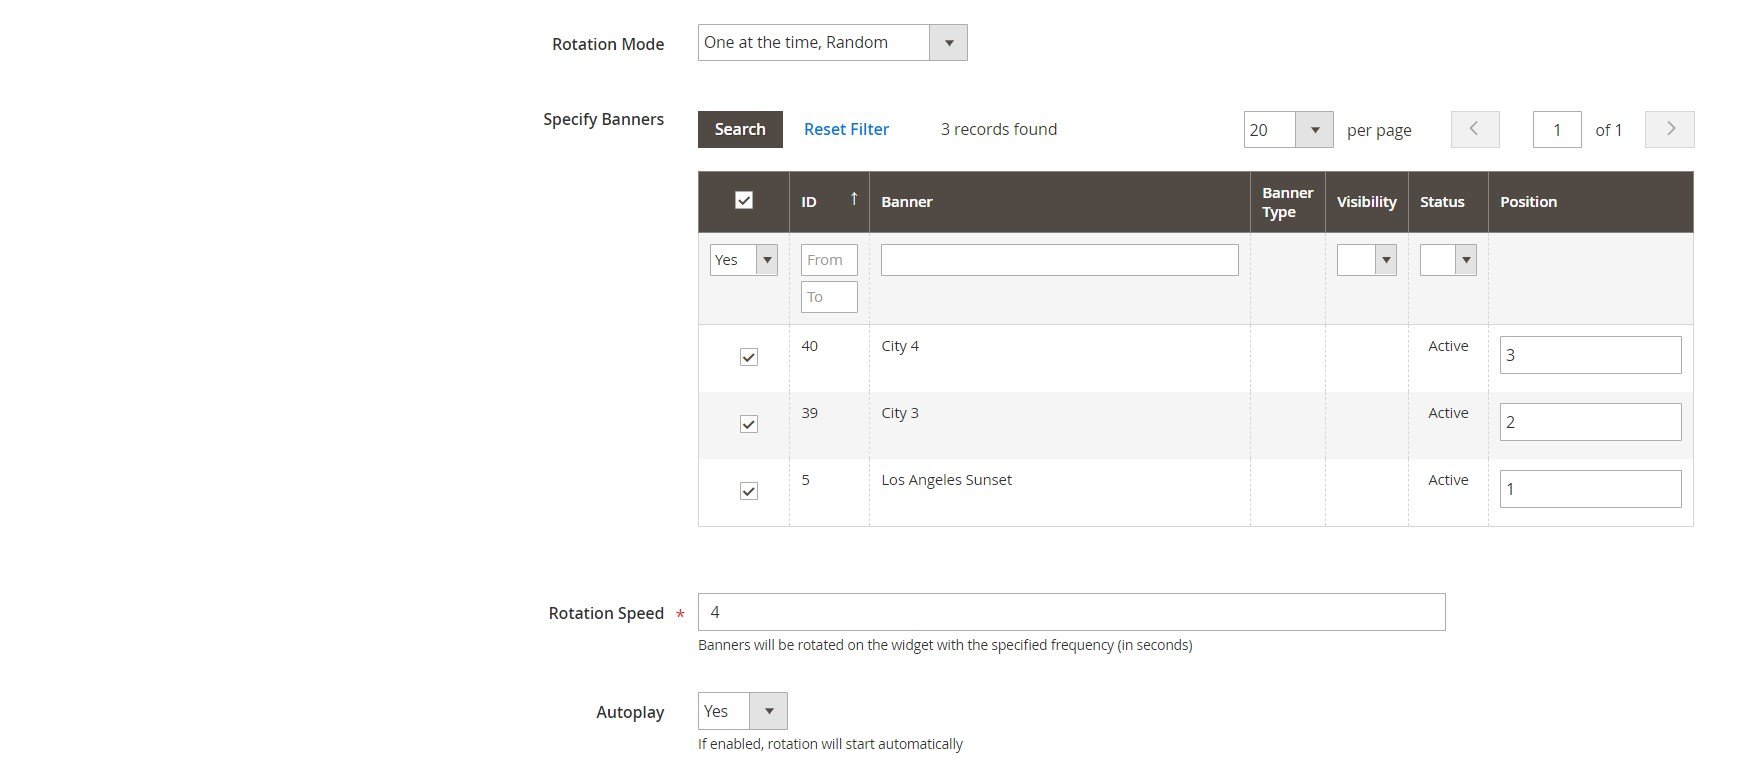Click the current page number field
Image resolution: width=1741 pixels, height=780 pixels.
[x=1557, y=130]
